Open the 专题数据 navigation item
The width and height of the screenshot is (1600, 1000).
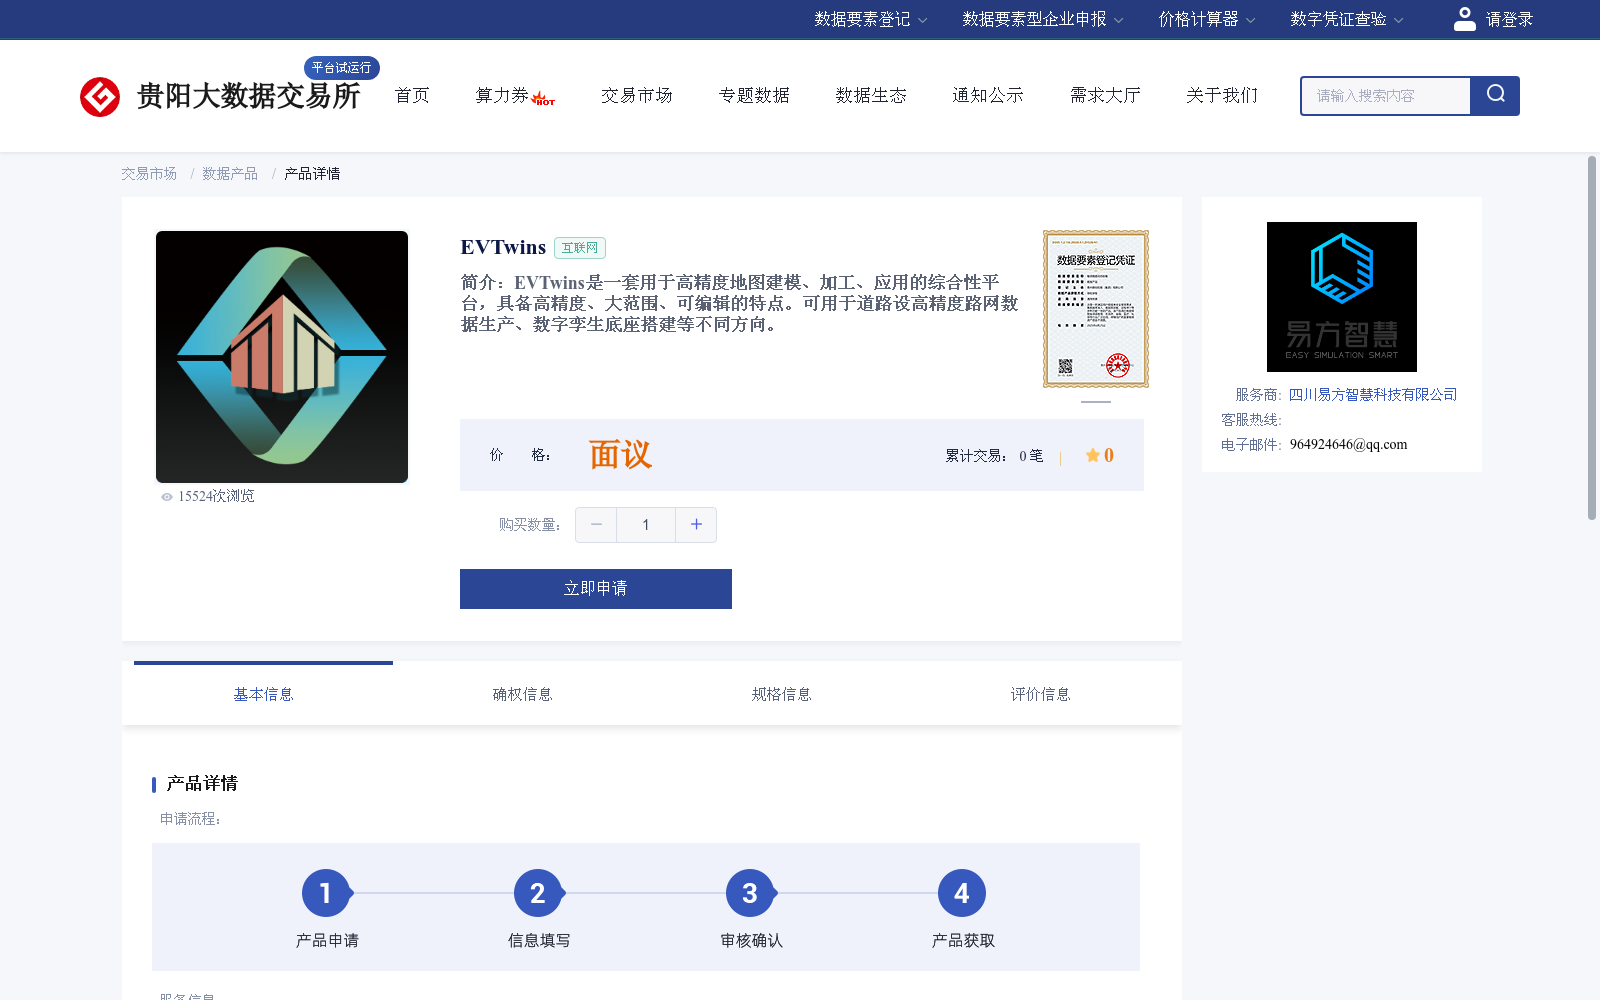754,95
